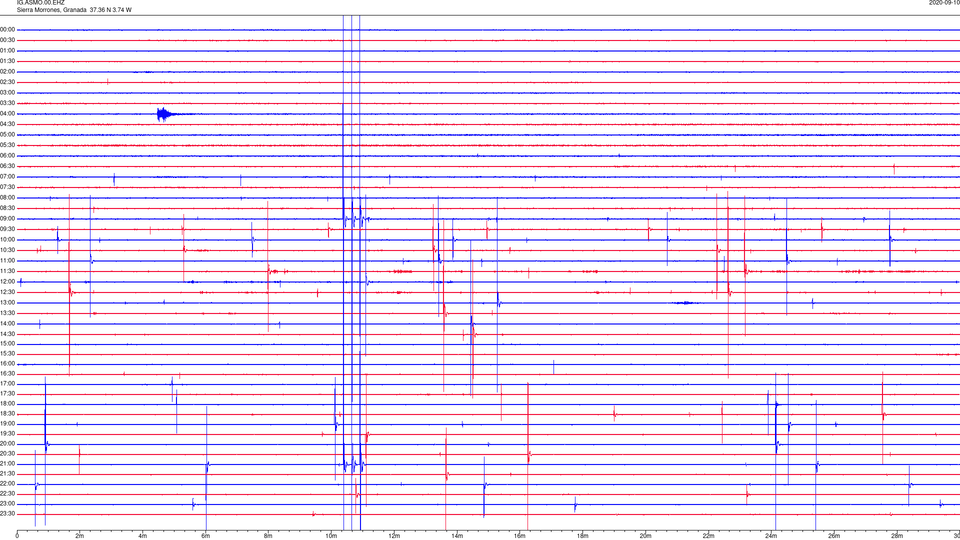Choose the 23:30 row label

[8, 514]
